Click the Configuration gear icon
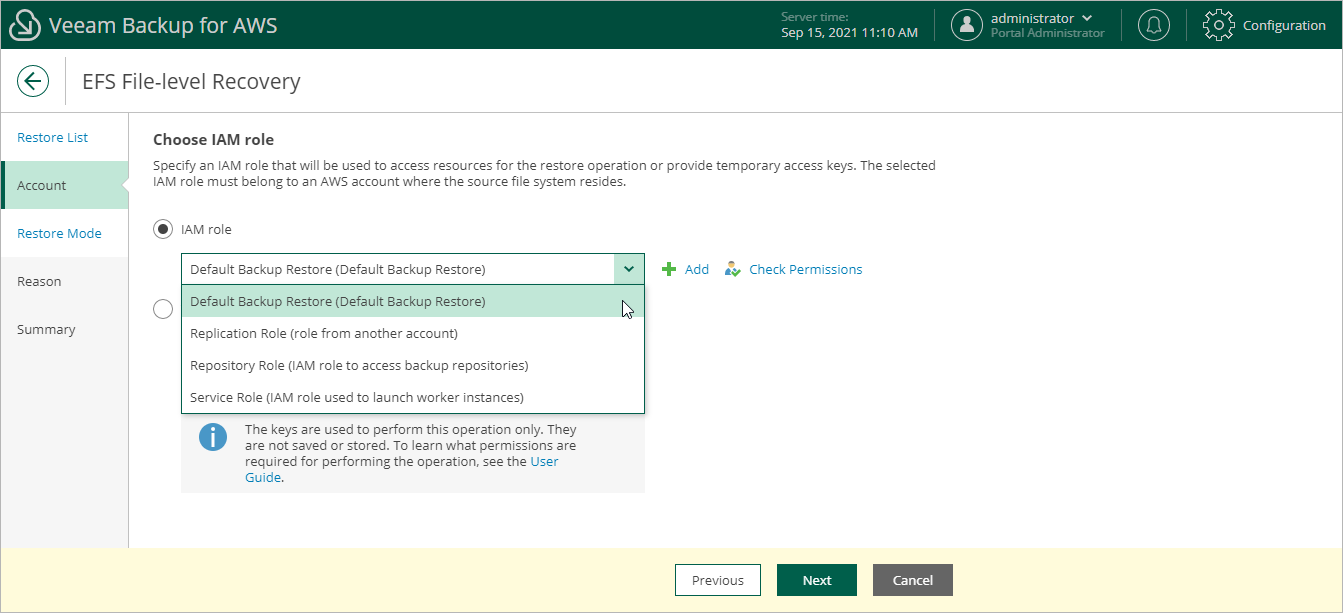Viewport: 1343px width, 613px height. tap(1218, 25)
